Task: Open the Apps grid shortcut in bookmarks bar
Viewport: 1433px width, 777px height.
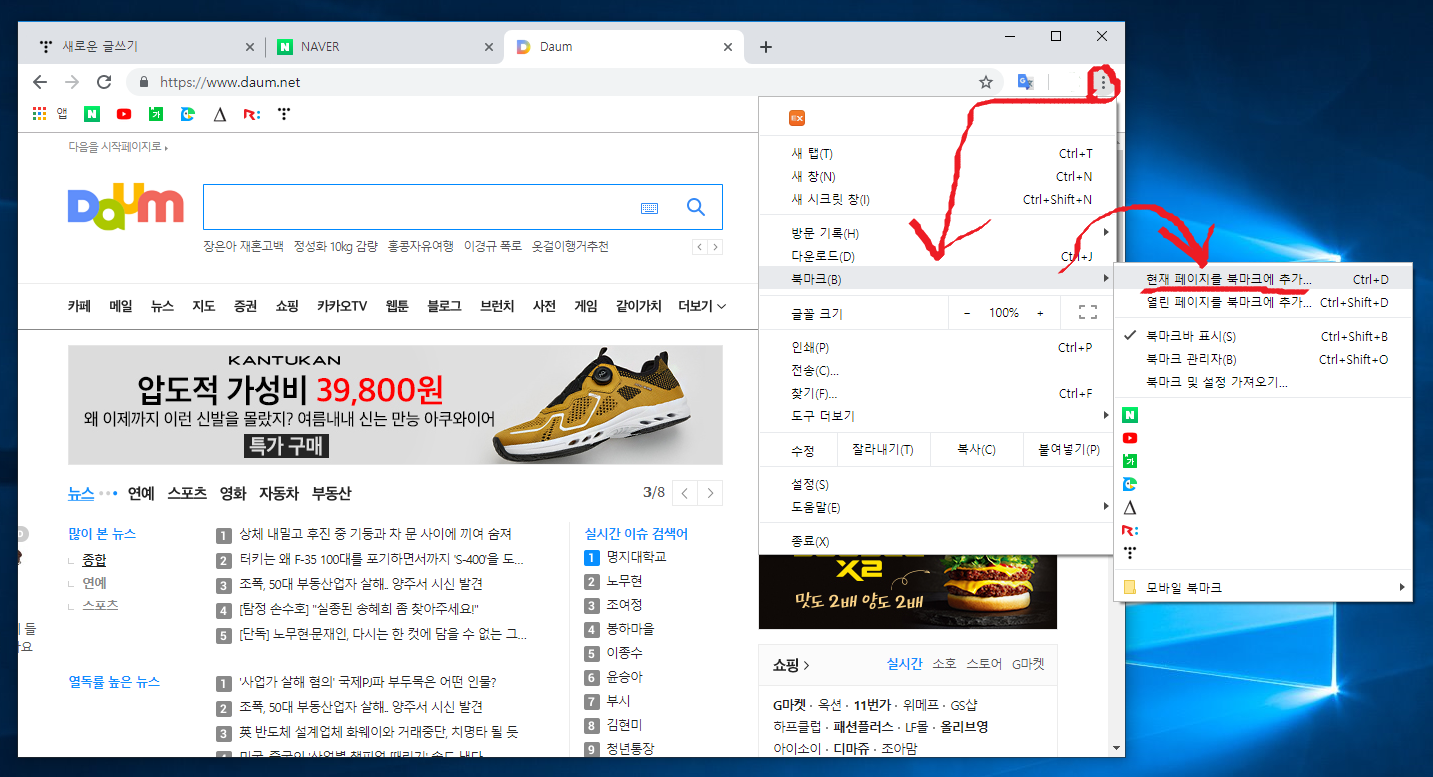Action: 40,114
